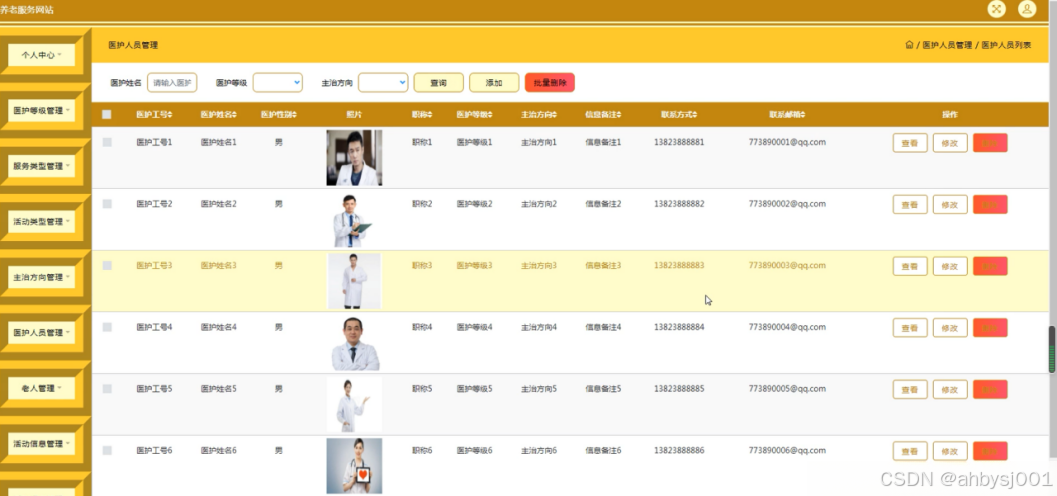The height and width of the screenshot is (496, 1057).
Task: Click red delete button for 医护工号4
Action: 990,328
